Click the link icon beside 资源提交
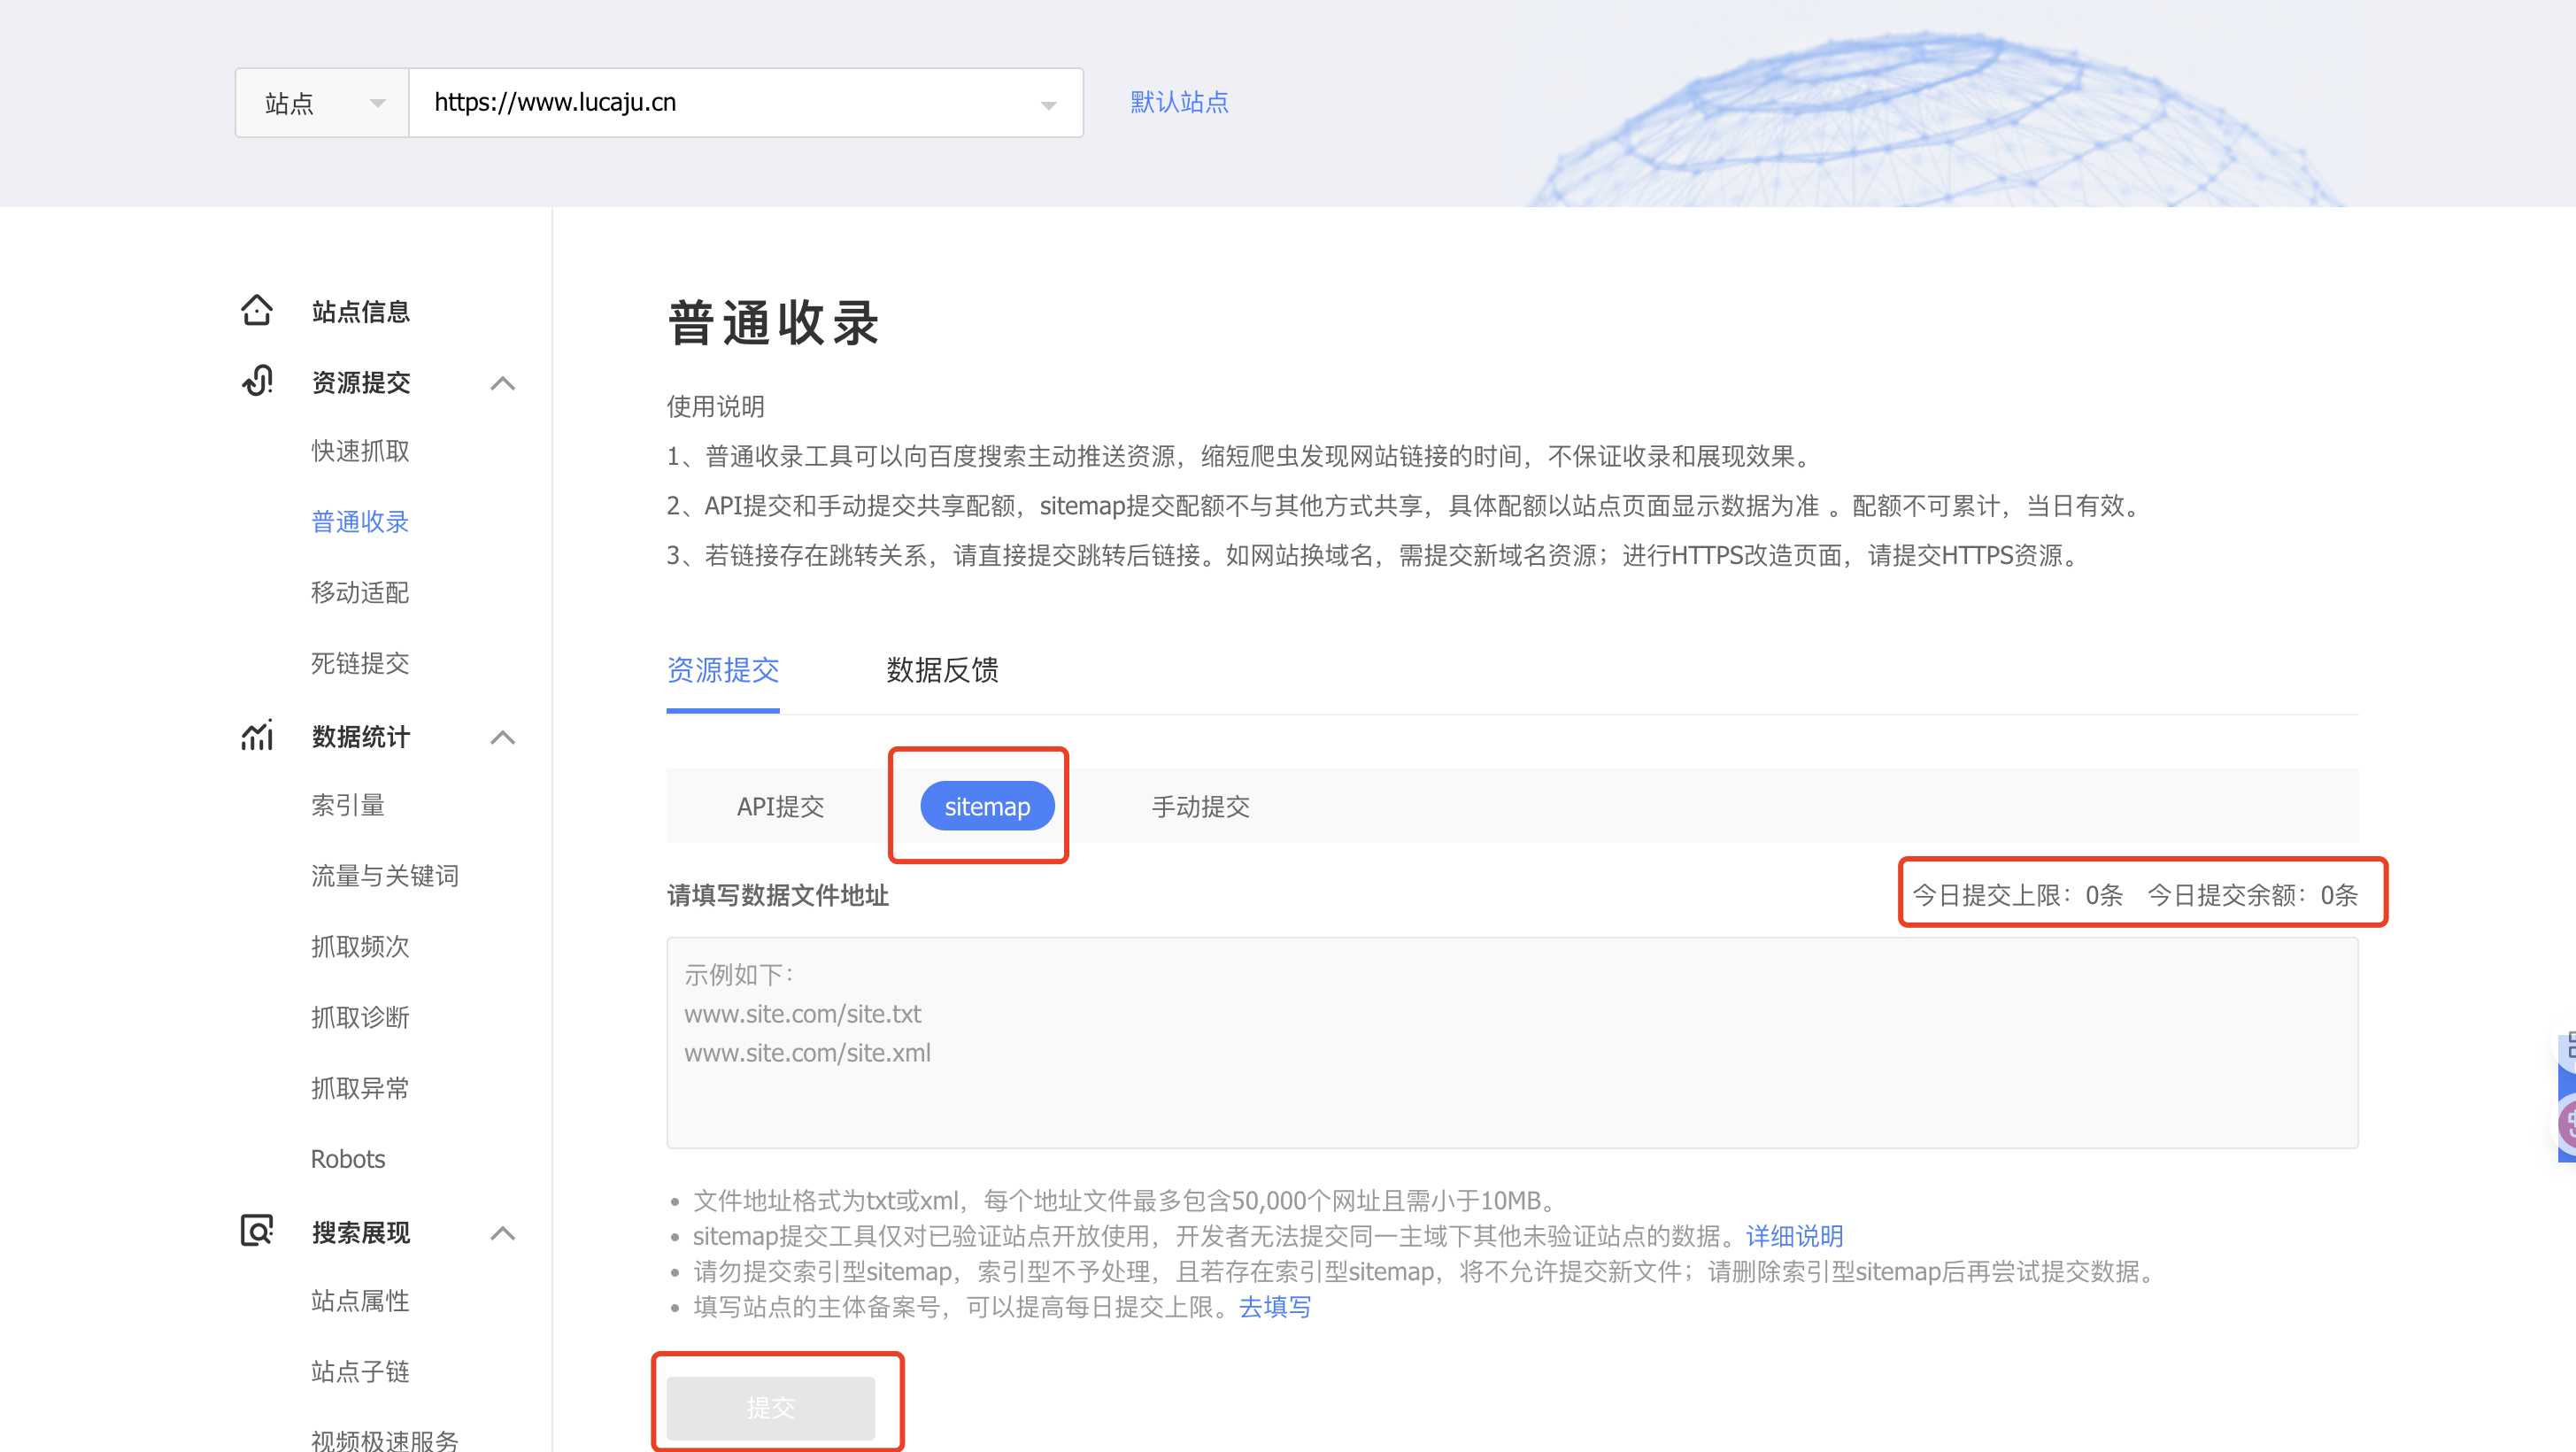This screenshot has height=1452, width=2576. point(257,381)
